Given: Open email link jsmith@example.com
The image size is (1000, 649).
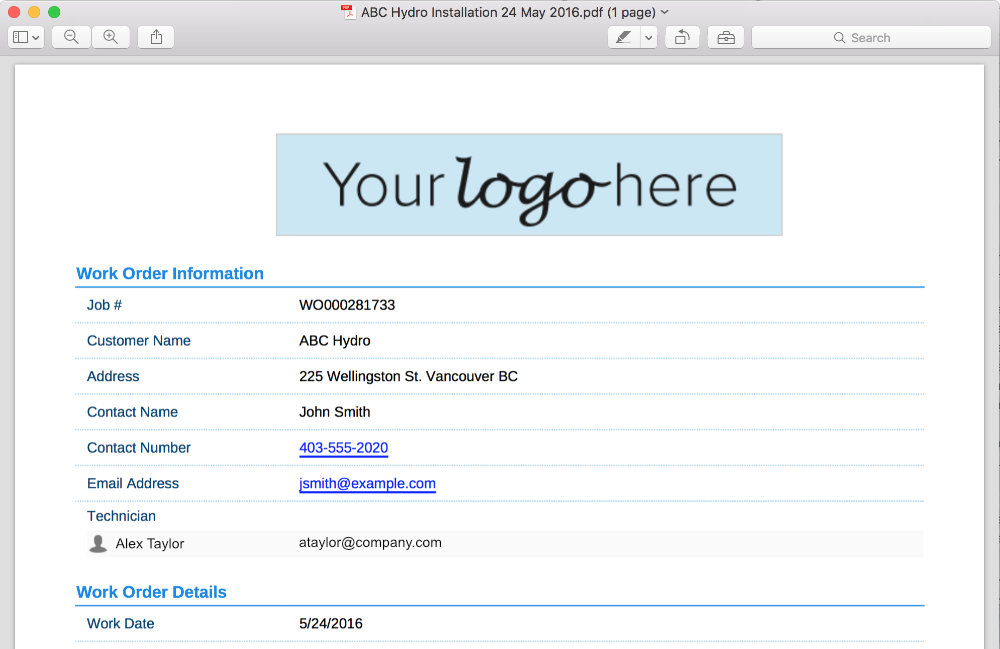Looking at the screenshot, I should coord(367,483).
